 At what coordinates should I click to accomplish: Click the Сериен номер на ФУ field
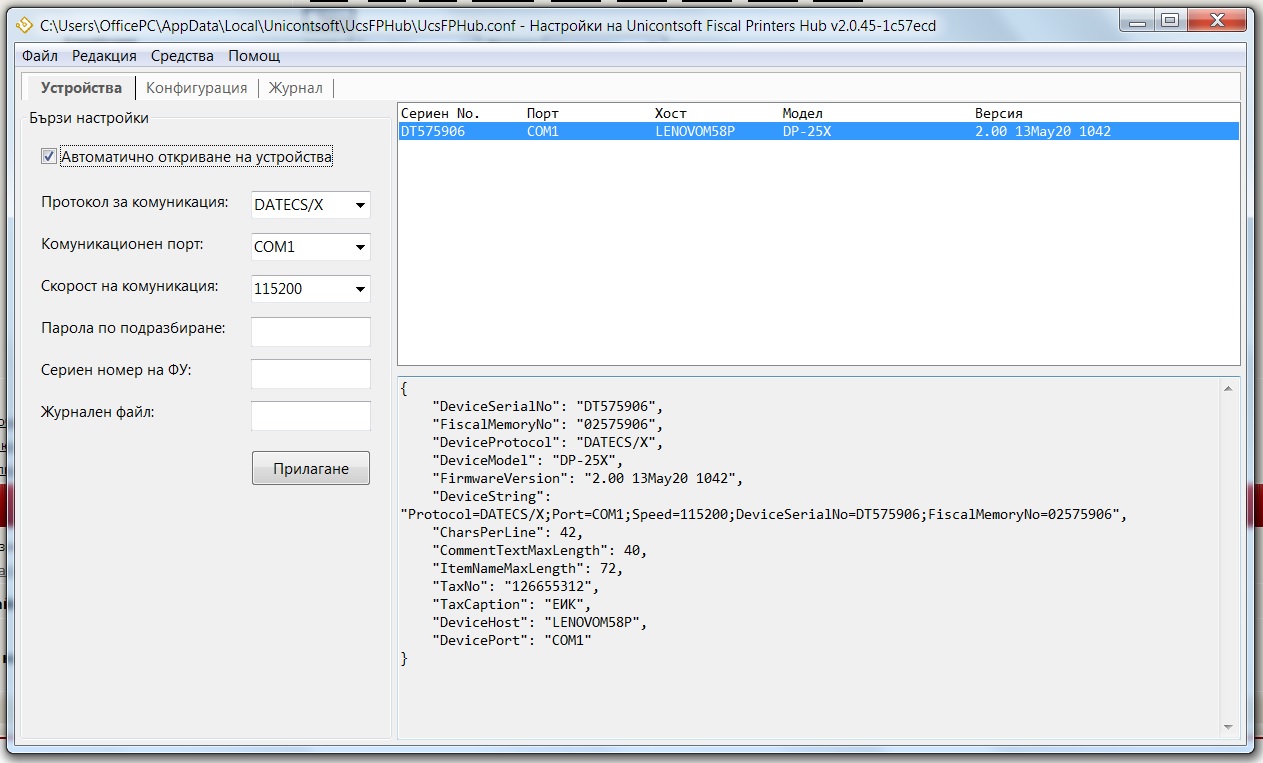tap(311, 374)
